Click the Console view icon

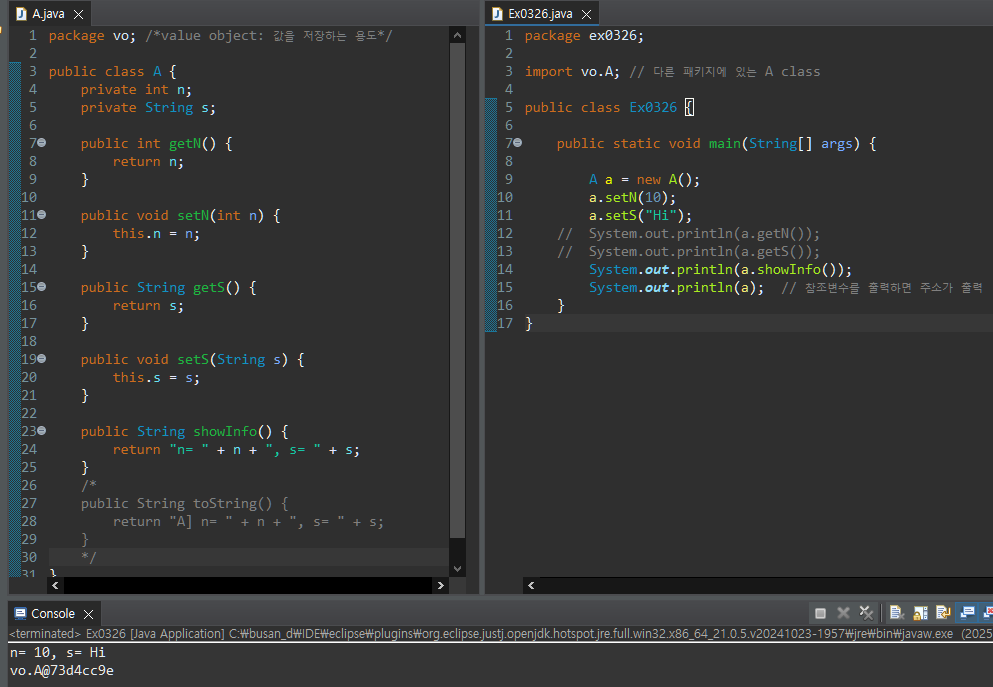click(x=20, y=614)
